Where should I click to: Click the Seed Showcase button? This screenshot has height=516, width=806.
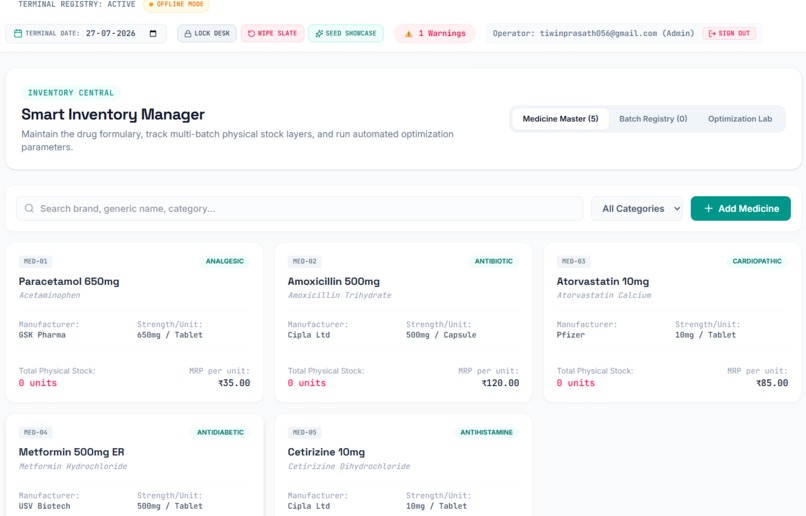tap(346, 33)
